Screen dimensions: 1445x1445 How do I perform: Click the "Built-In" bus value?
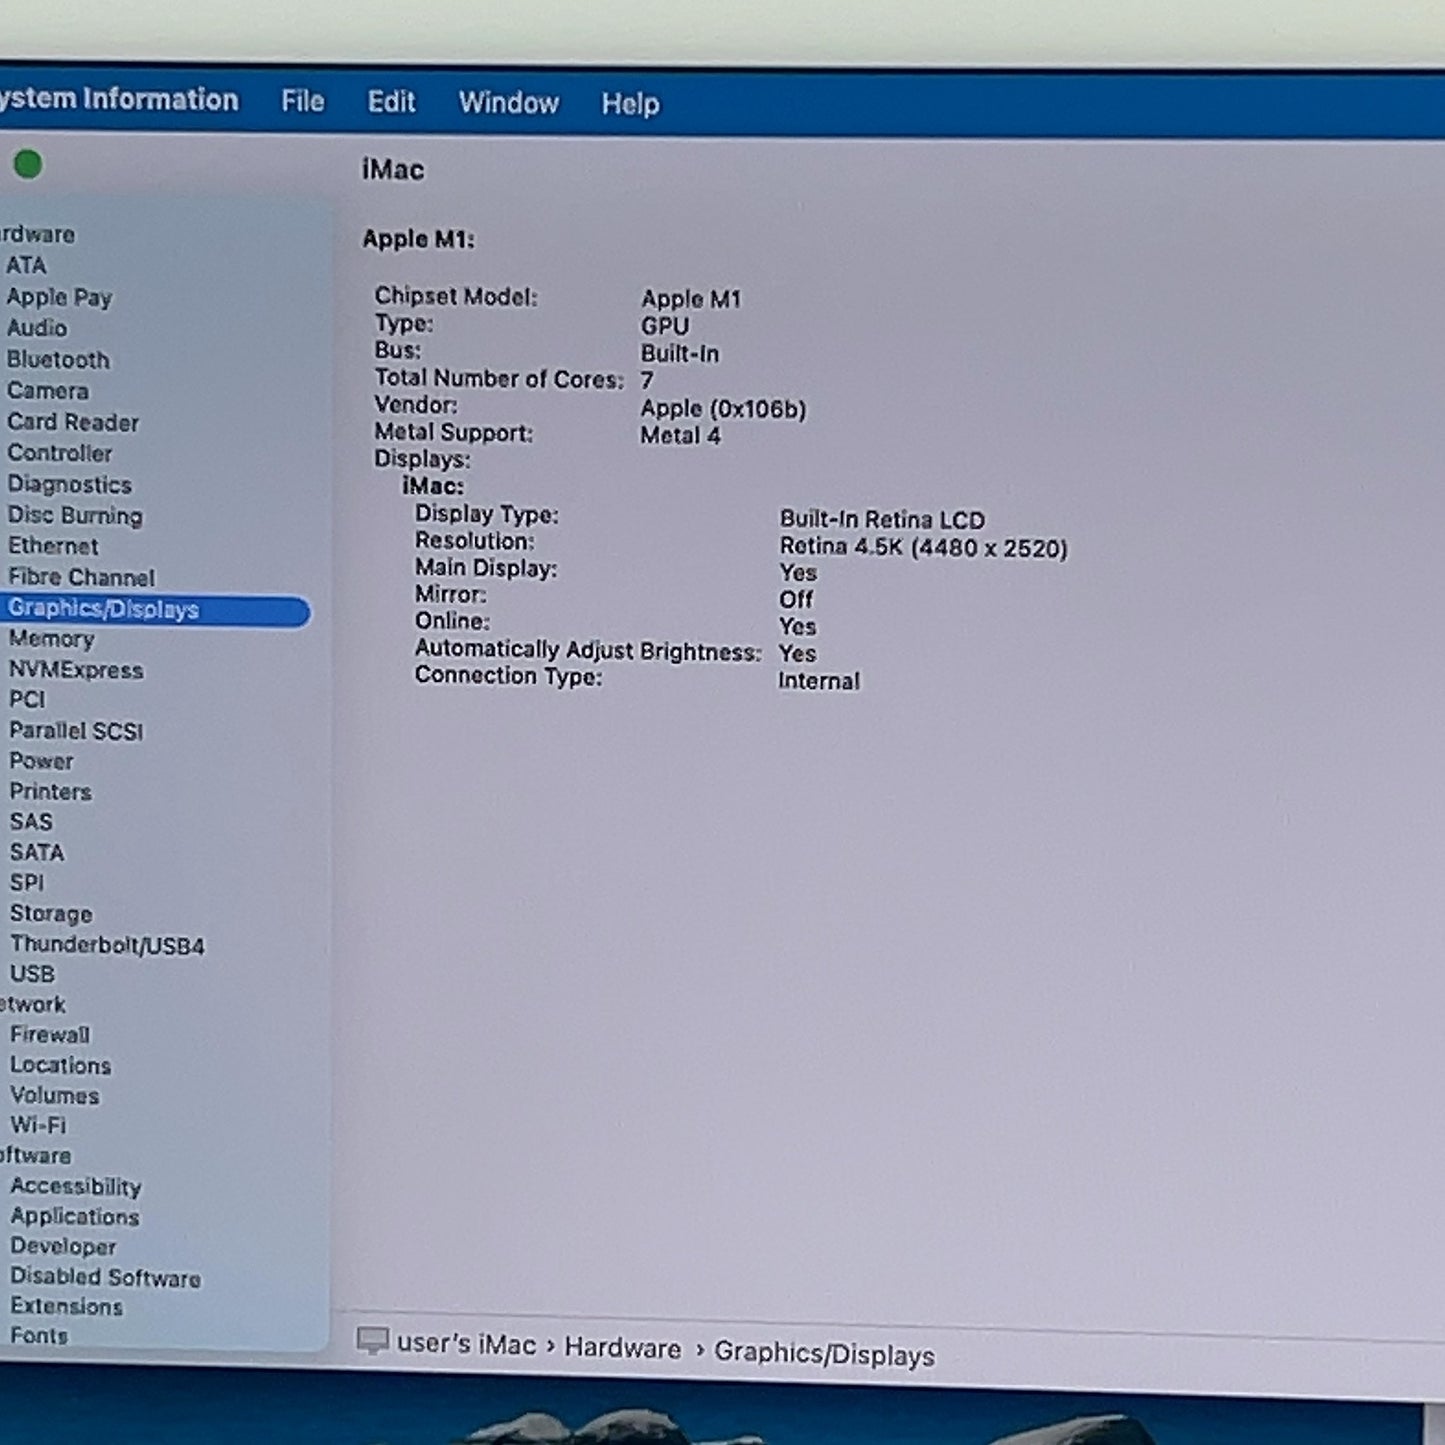point(679,354)
